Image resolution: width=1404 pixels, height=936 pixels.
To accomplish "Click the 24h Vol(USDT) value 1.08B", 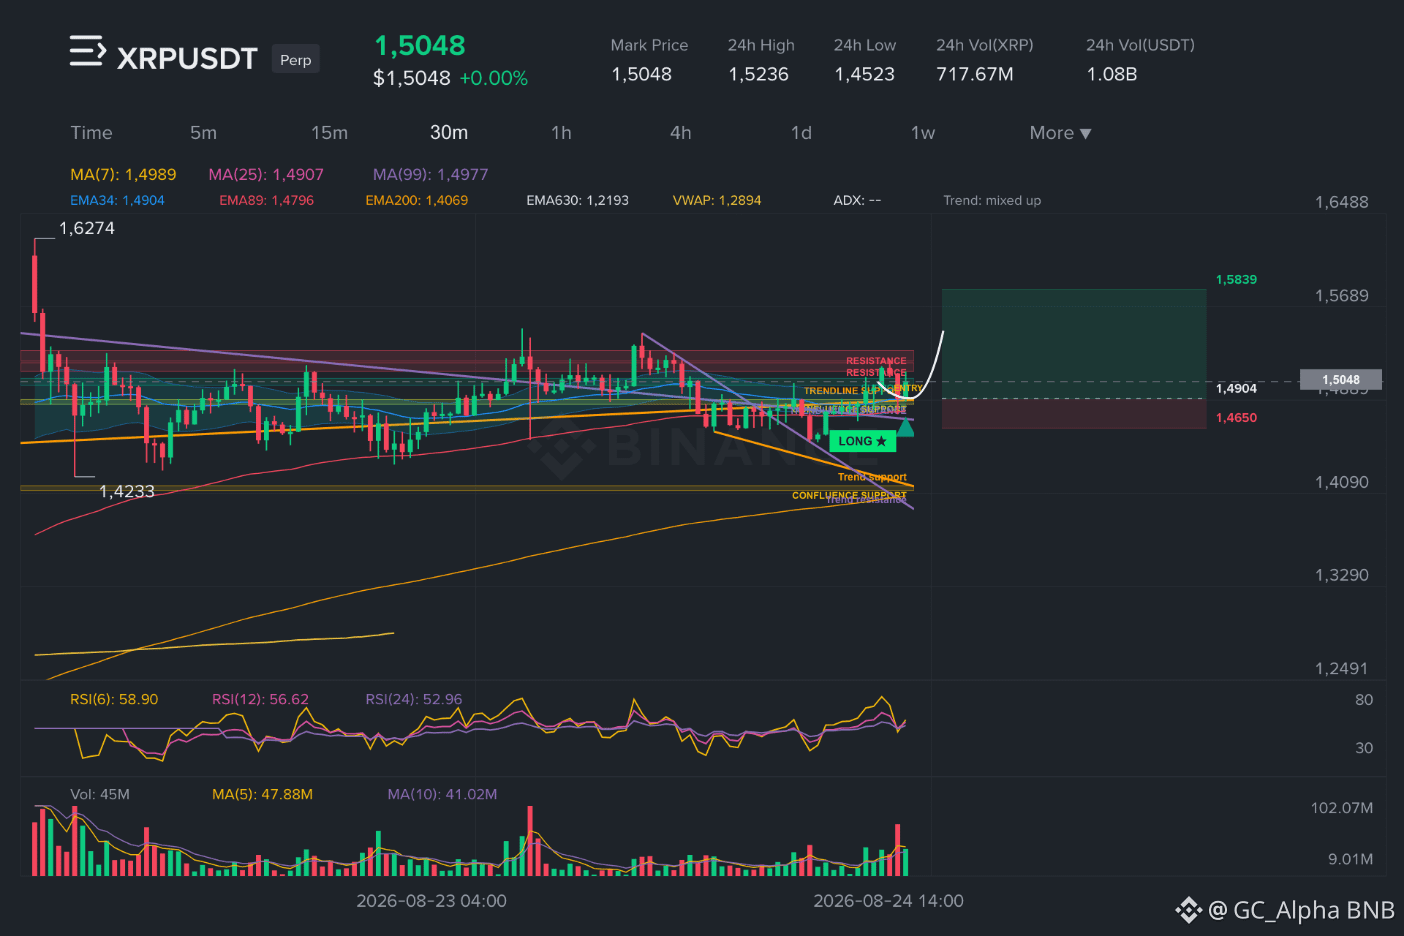I will click(1112, 74).
